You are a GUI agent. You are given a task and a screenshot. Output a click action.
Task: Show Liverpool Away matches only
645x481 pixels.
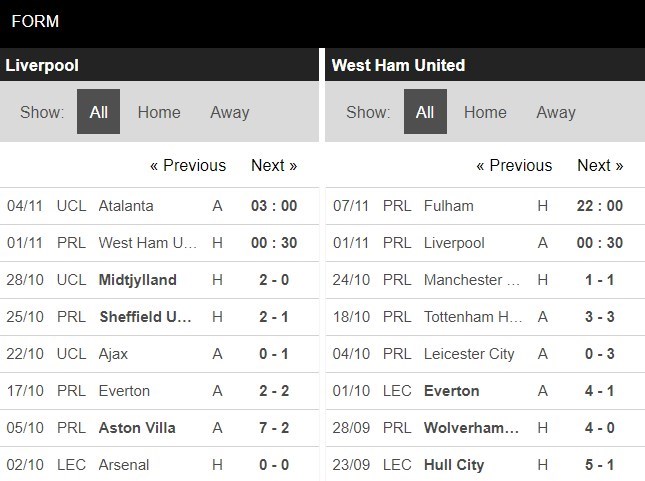(x=230, y=112)
